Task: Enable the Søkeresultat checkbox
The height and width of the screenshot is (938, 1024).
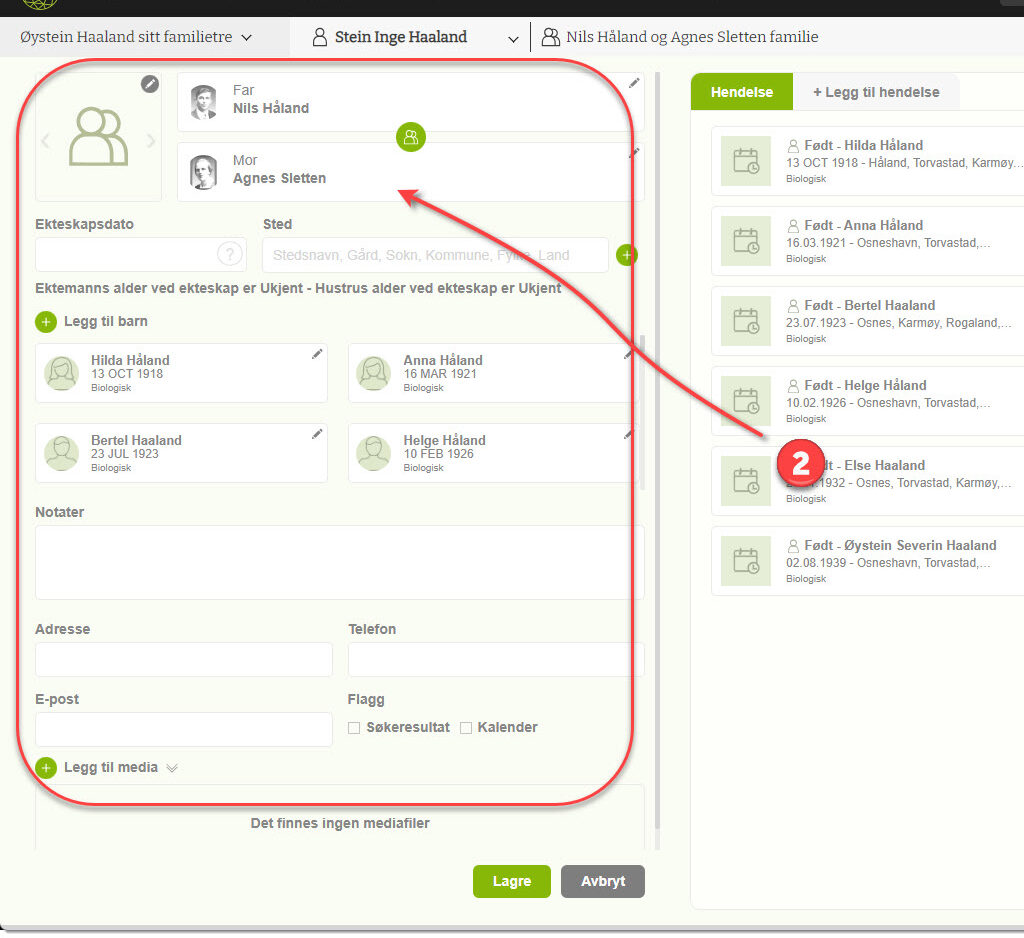Action: [x=354, y=728]
